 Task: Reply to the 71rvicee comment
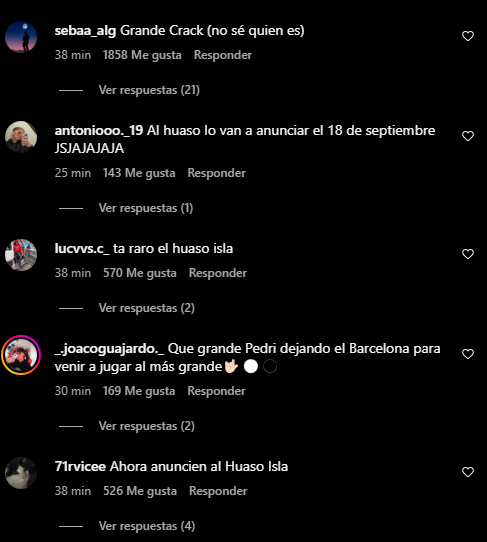(x=218, y=491)
